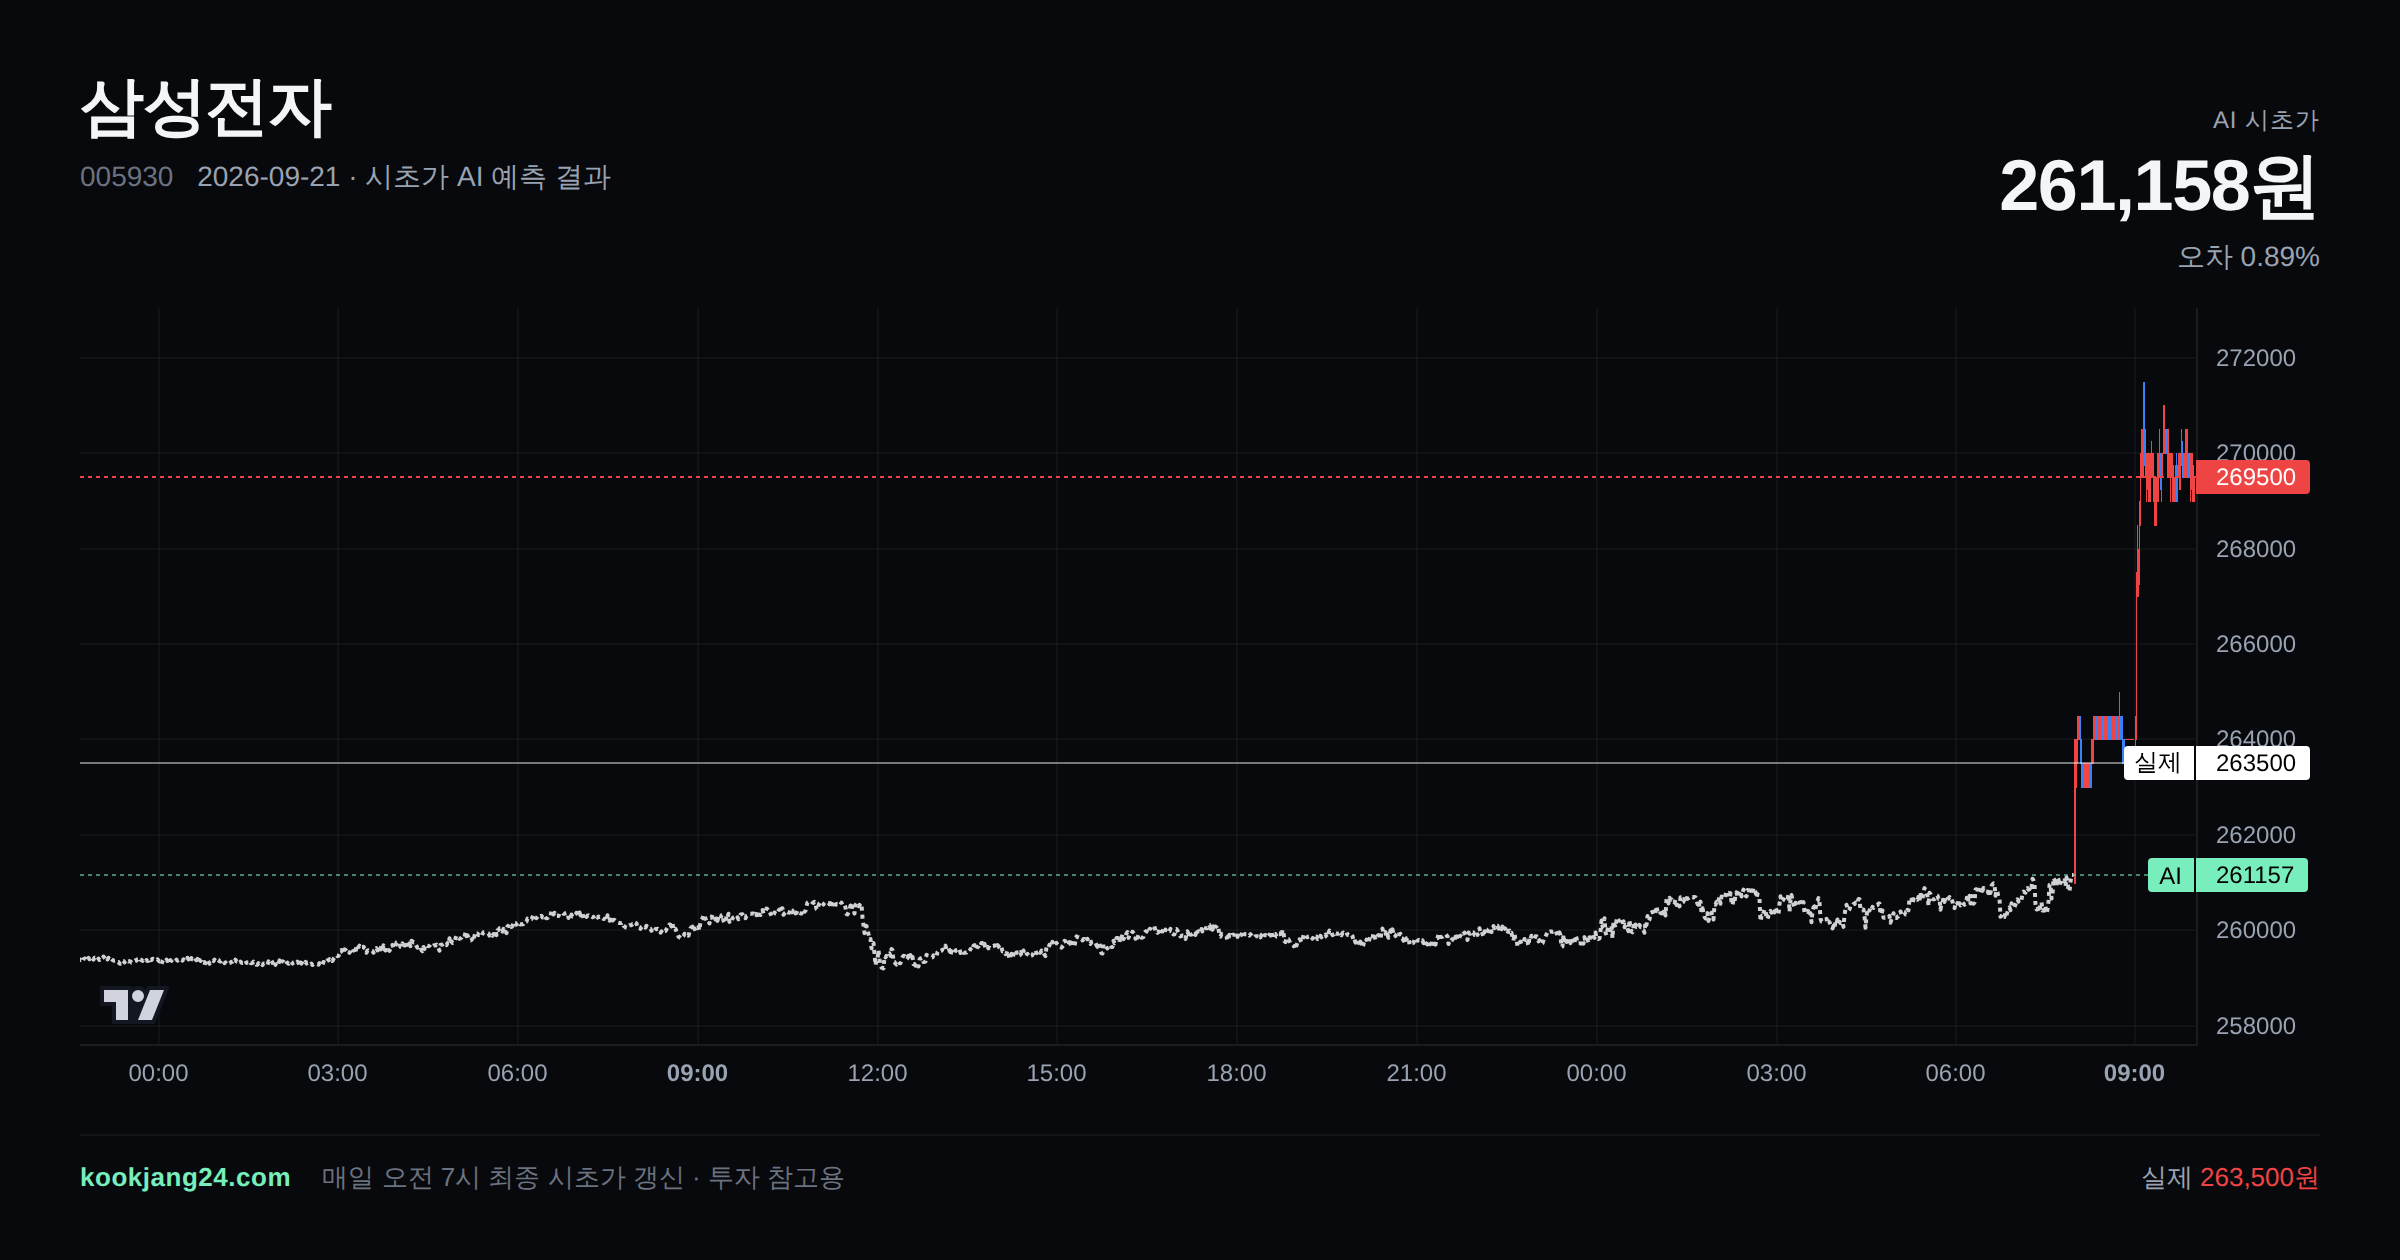2400x1260 pixels.
Task: Click the footer note 매일 오전 7시 최종 시초가 갱신
Action: 502,1177
